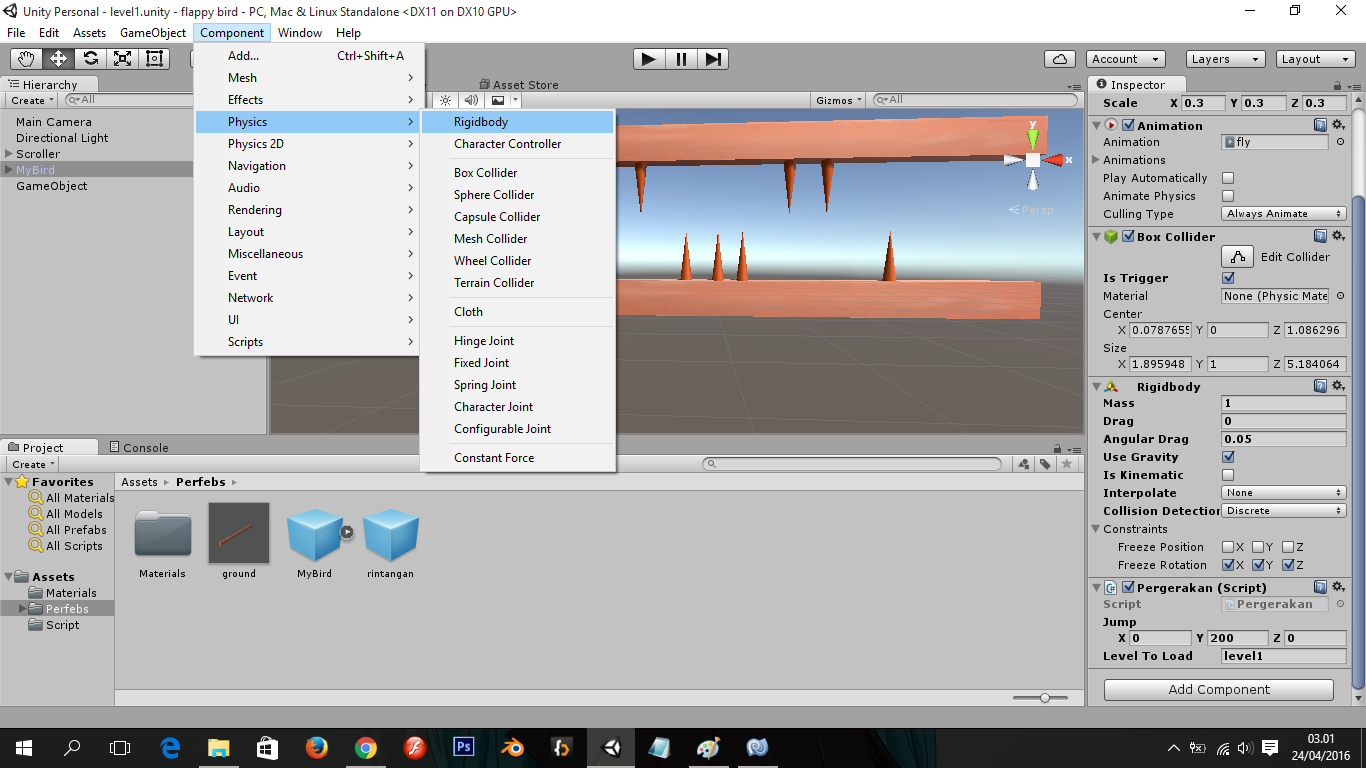Open Cloud services icon
This screenshot has height=768, width=1366.
point(1059,59)
